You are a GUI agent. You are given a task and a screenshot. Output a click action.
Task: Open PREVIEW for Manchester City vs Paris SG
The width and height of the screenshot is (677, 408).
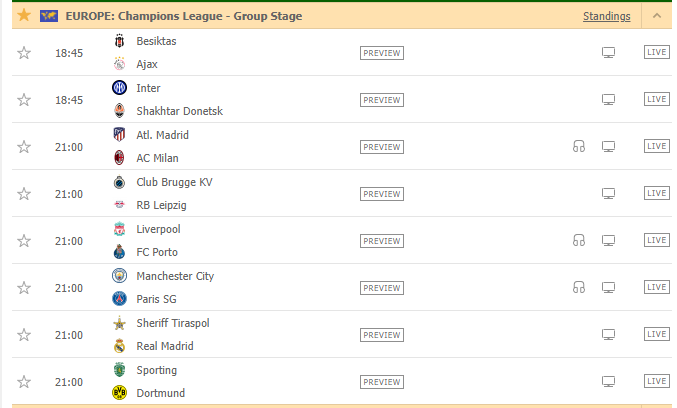(x=382, y=288)
